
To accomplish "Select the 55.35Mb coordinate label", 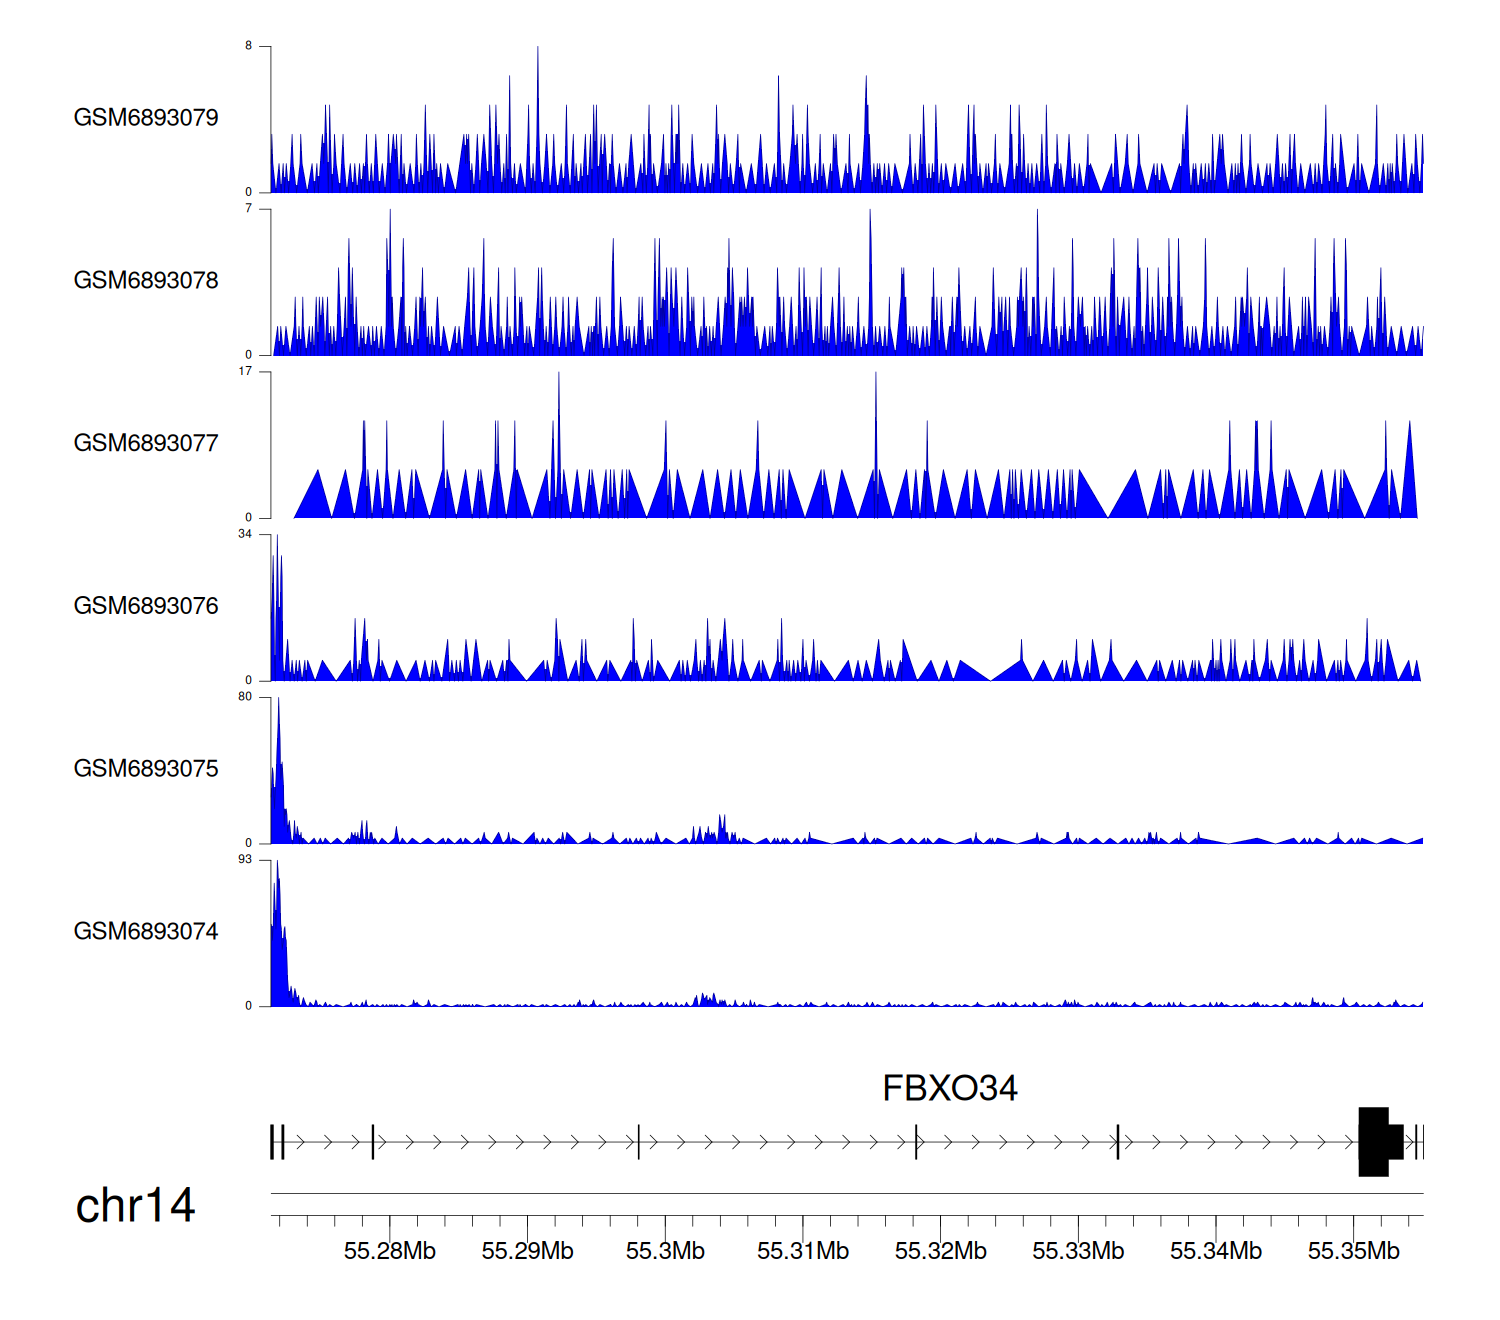I will coord(1353,1251).
